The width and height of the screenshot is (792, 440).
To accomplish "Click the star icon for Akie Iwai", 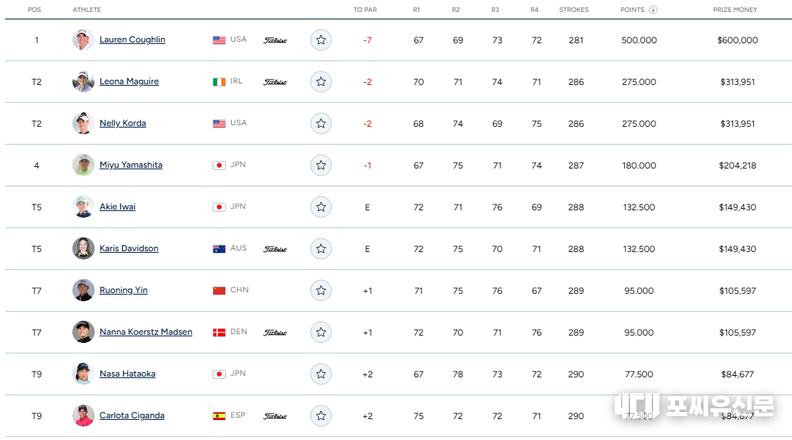I will tap(321, 207).
